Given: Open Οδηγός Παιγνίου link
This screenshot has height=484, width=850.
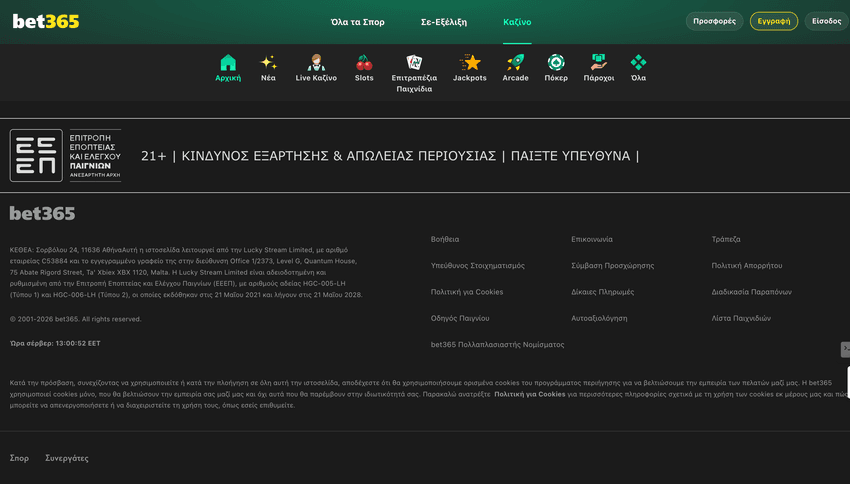Looking at the screenshot, I should click(x=460, y=318).
